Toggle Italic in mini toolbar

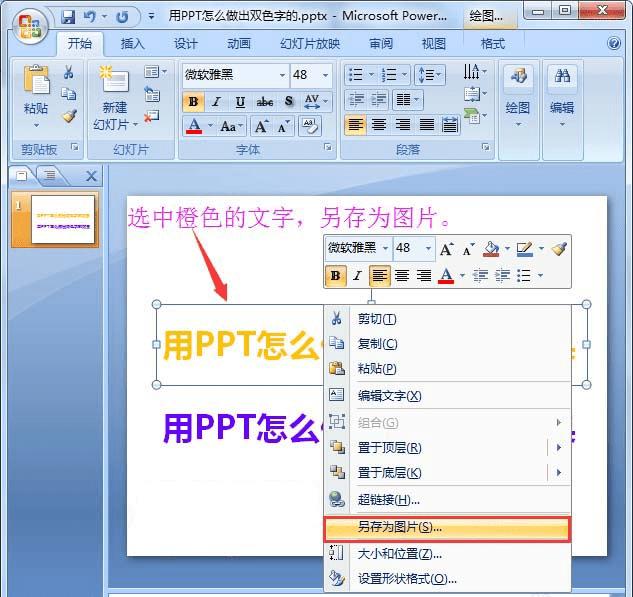357,276
